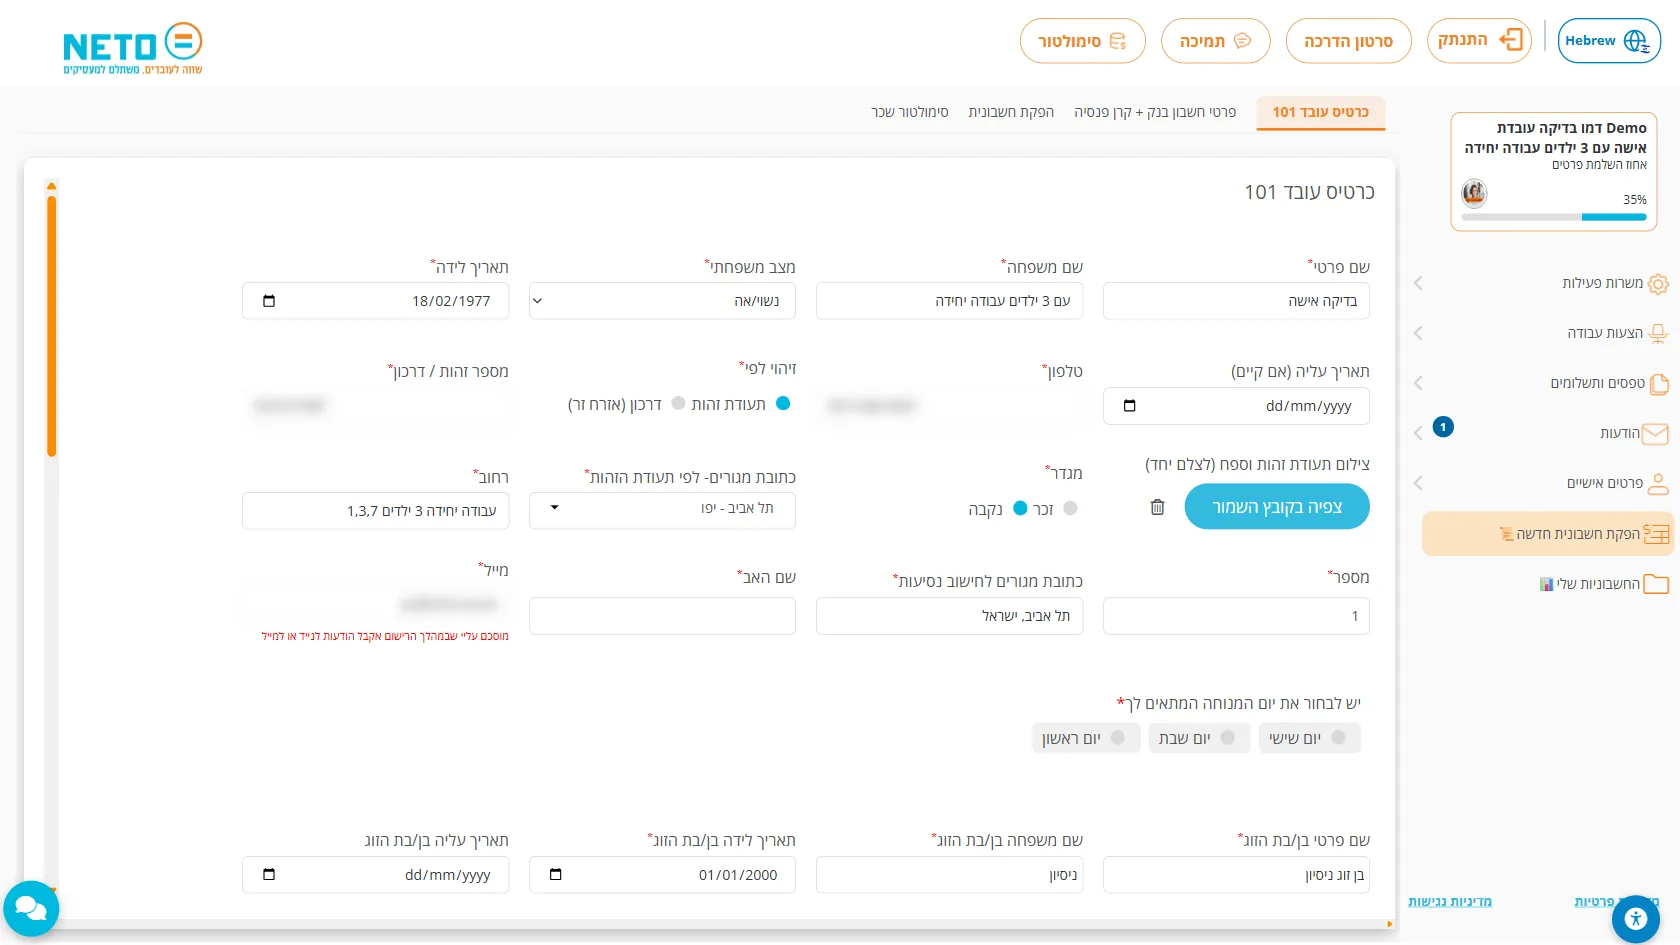
Task: Click the NETO logo
Action: click(132, 48)
